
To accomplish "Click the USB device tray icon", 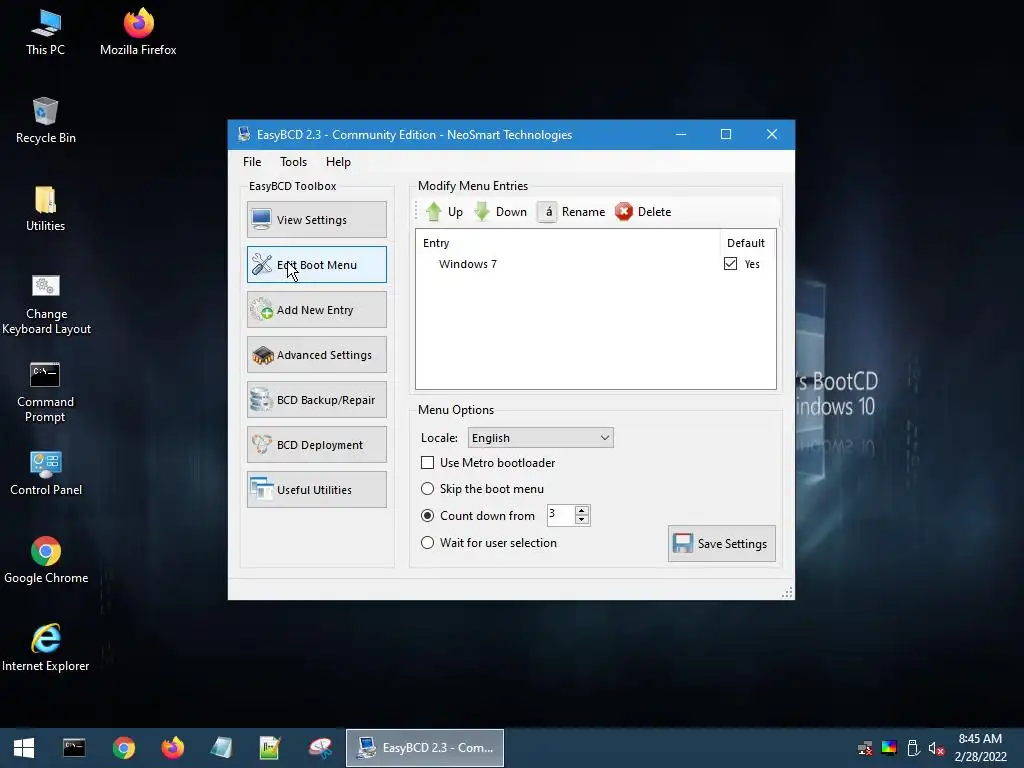I will tap(913, 748).
